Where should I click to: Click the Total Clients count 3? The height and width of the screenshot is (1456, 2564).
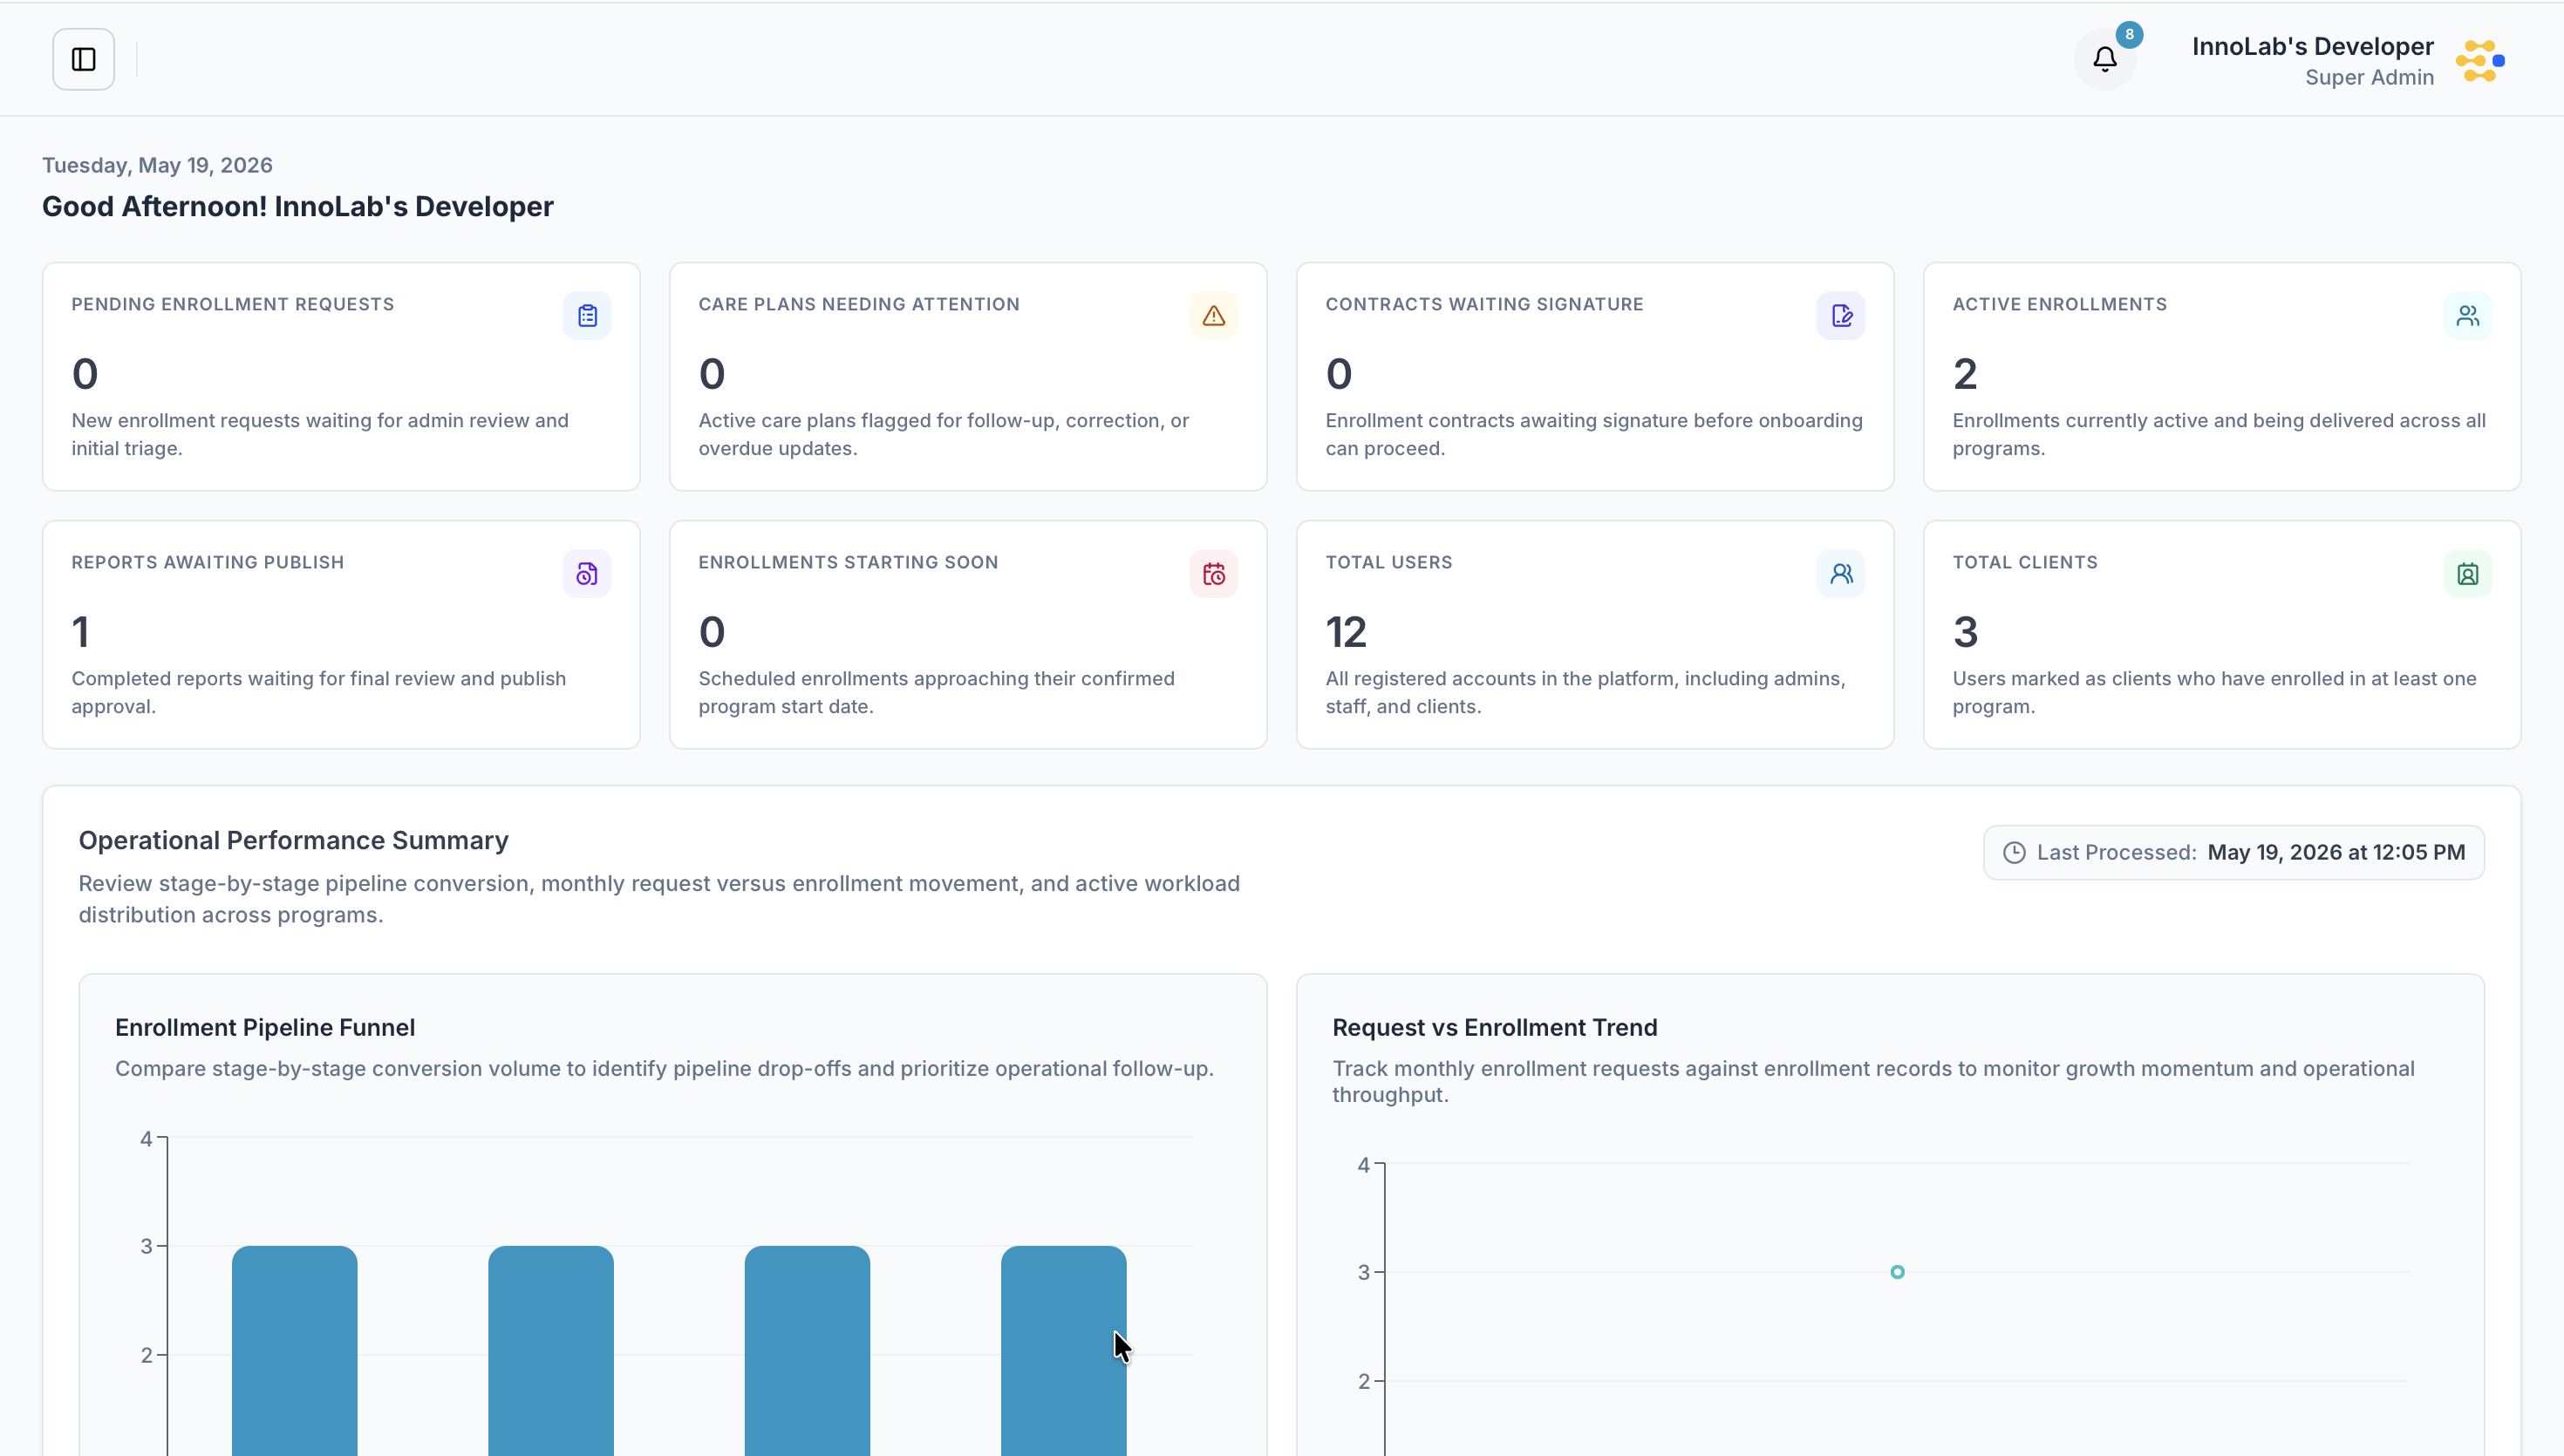[1965, 632]
